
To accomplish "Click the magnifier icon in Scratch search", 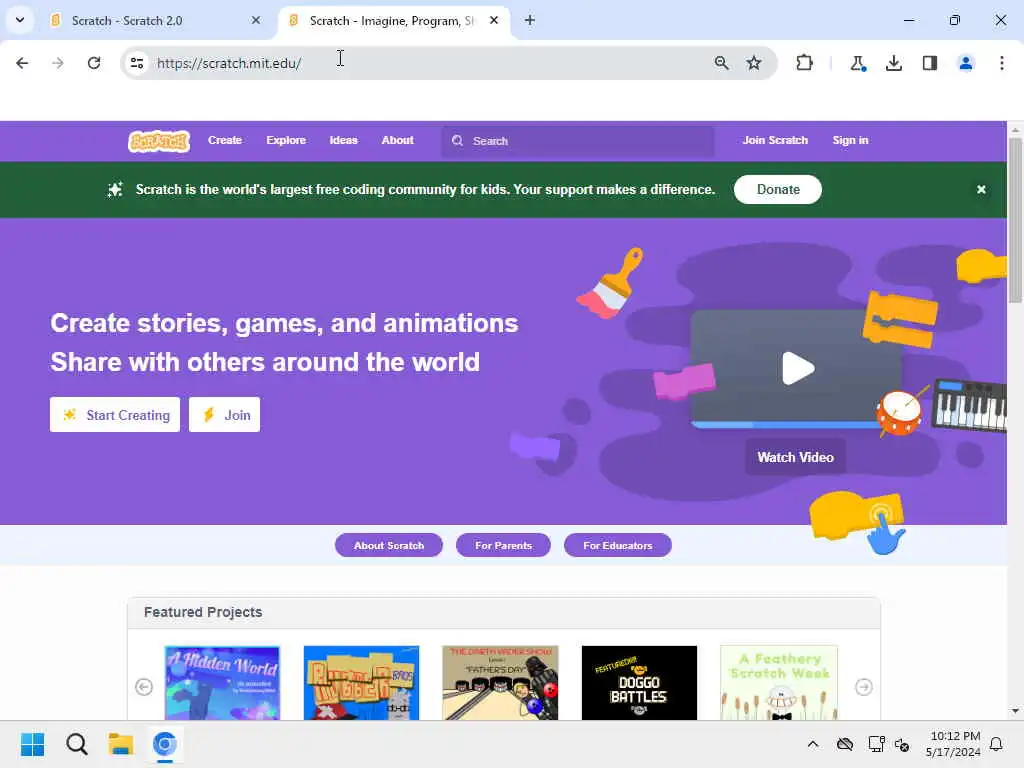I will 457,141.
